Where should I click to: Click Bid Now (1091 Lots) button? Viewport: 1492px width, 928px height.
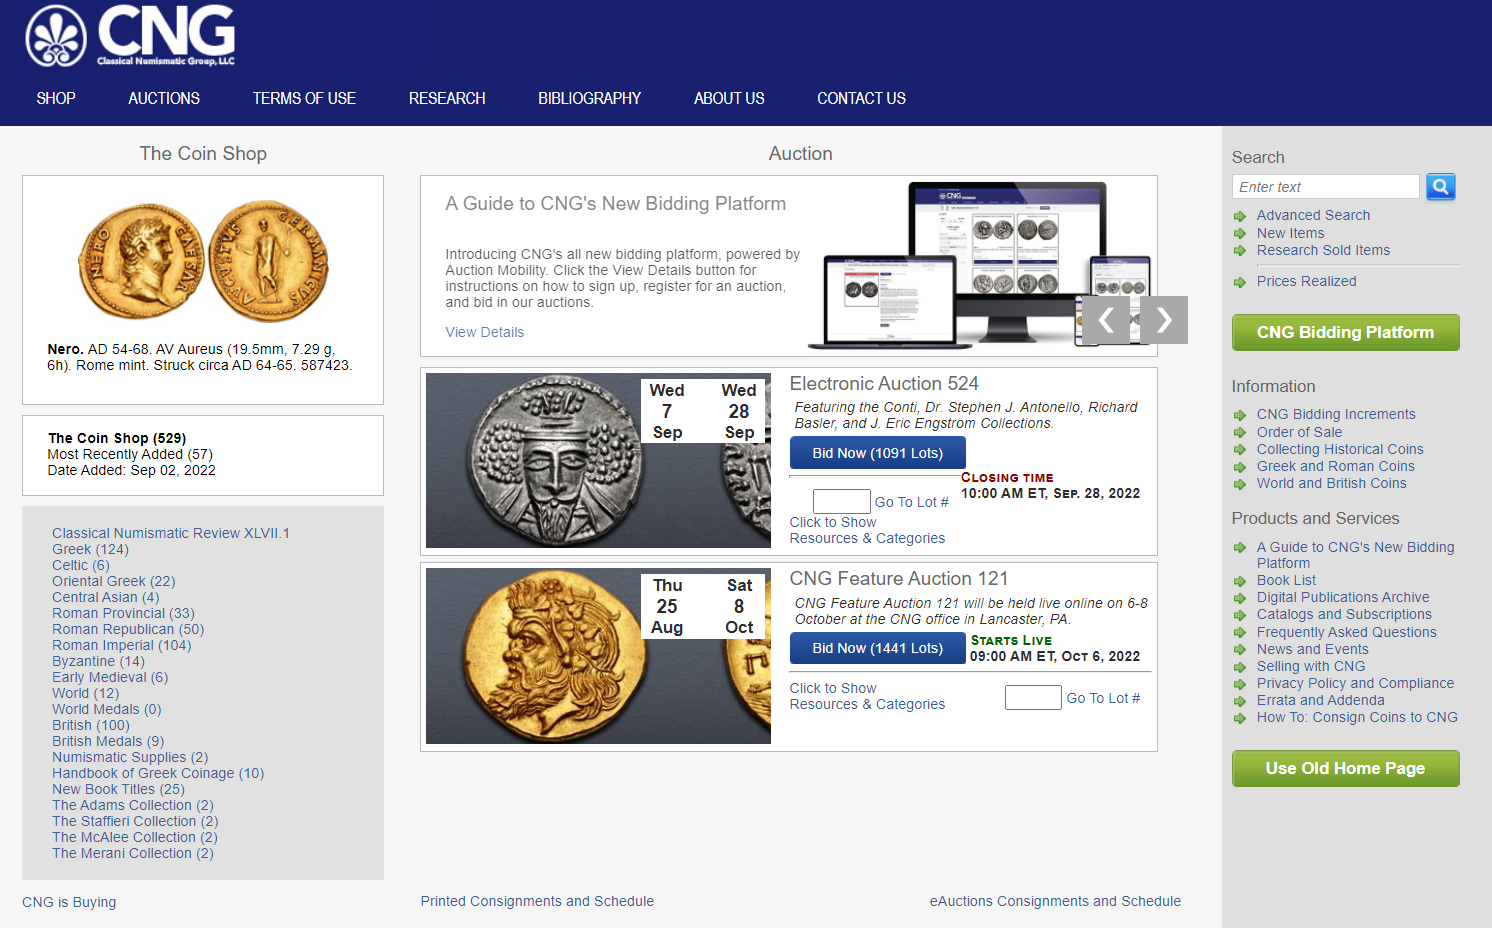tap(878, 453)
